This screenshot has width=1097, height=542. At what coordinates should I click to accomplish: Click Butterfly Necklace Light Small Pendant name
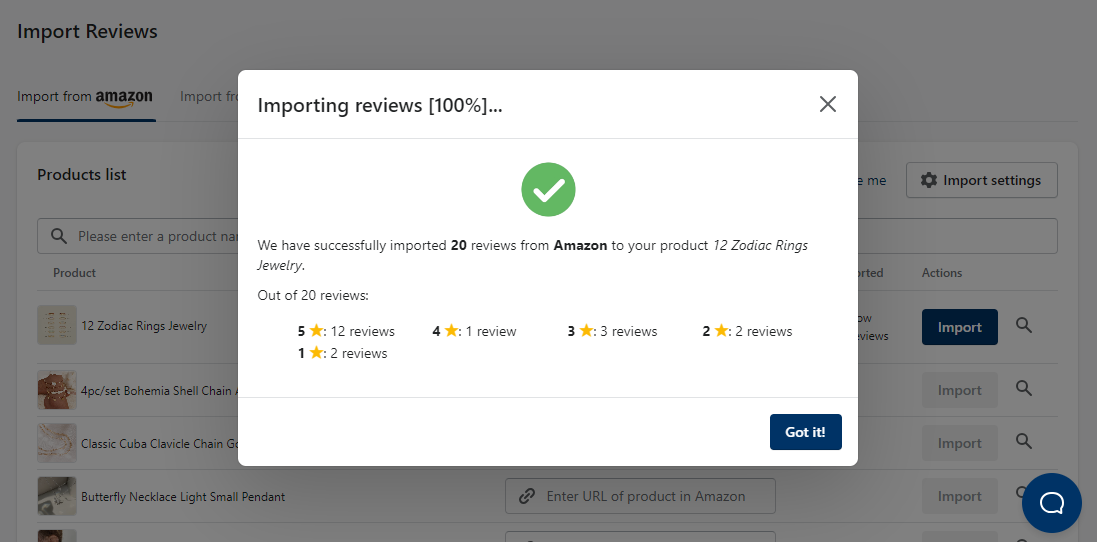[x=183, y=497]
